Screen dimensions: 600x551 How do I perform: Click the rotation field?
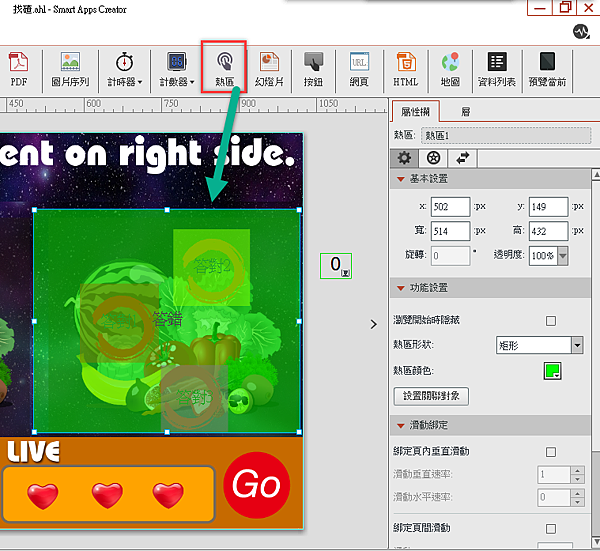click(x=450, y=256)
